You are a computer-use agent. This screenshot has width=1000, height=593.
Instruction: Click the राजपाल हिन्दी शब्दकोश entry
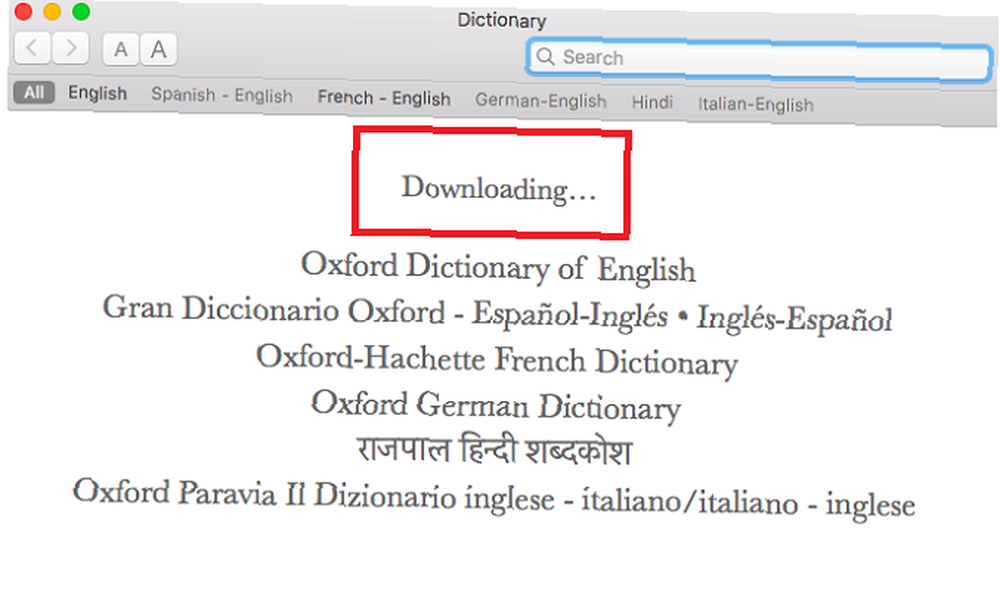494,450
